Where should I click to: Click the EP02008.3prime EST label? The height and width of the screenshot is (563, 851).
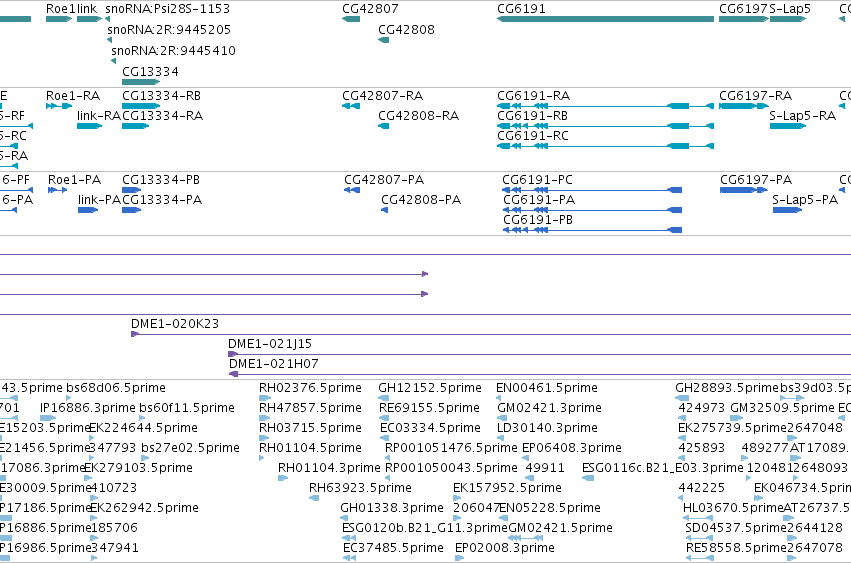[505, 548]
